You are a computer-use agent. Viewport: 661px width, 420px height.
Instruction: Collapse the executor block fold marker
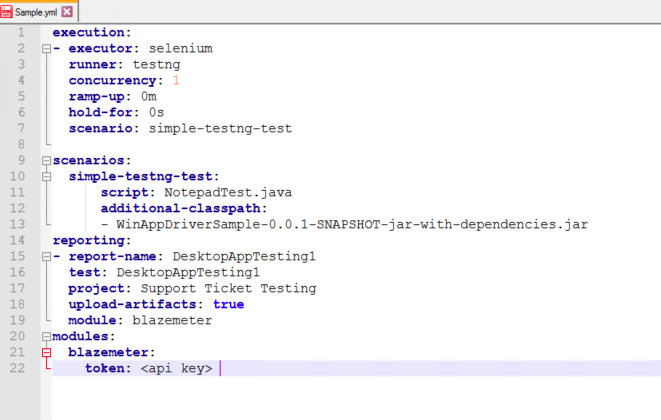point(46,49)
